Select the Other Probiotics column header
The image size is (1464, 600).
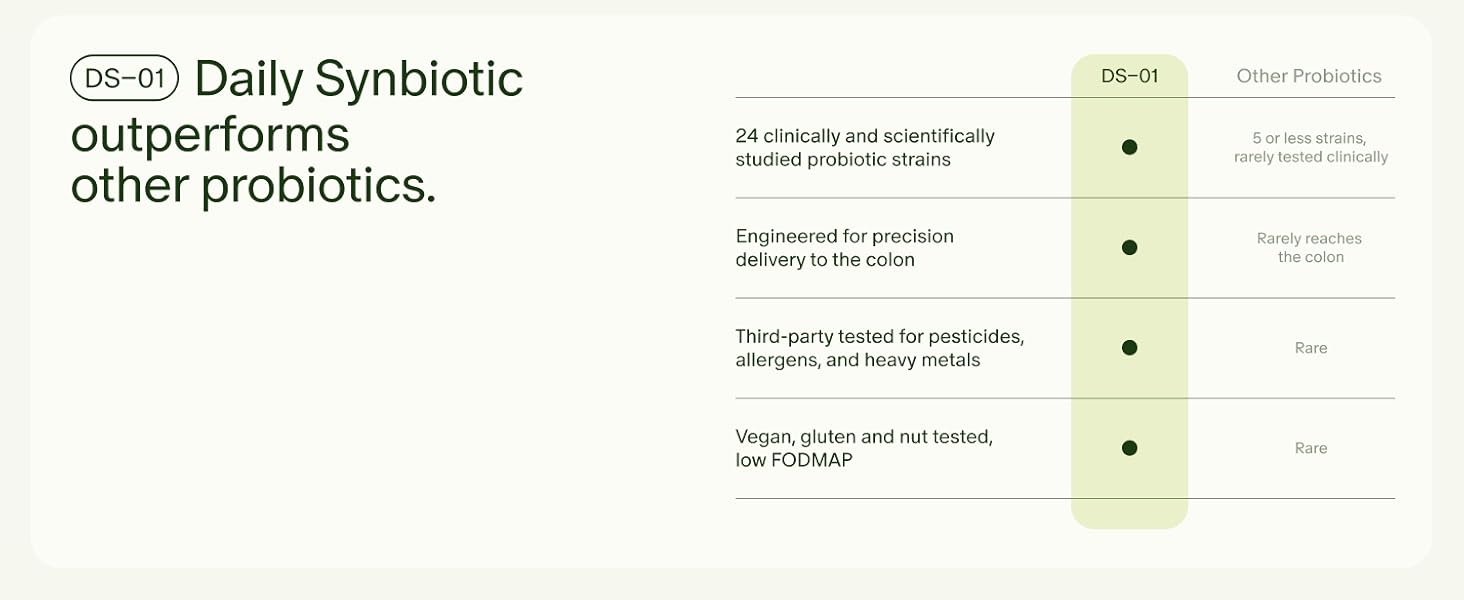tap(1308, 76)
